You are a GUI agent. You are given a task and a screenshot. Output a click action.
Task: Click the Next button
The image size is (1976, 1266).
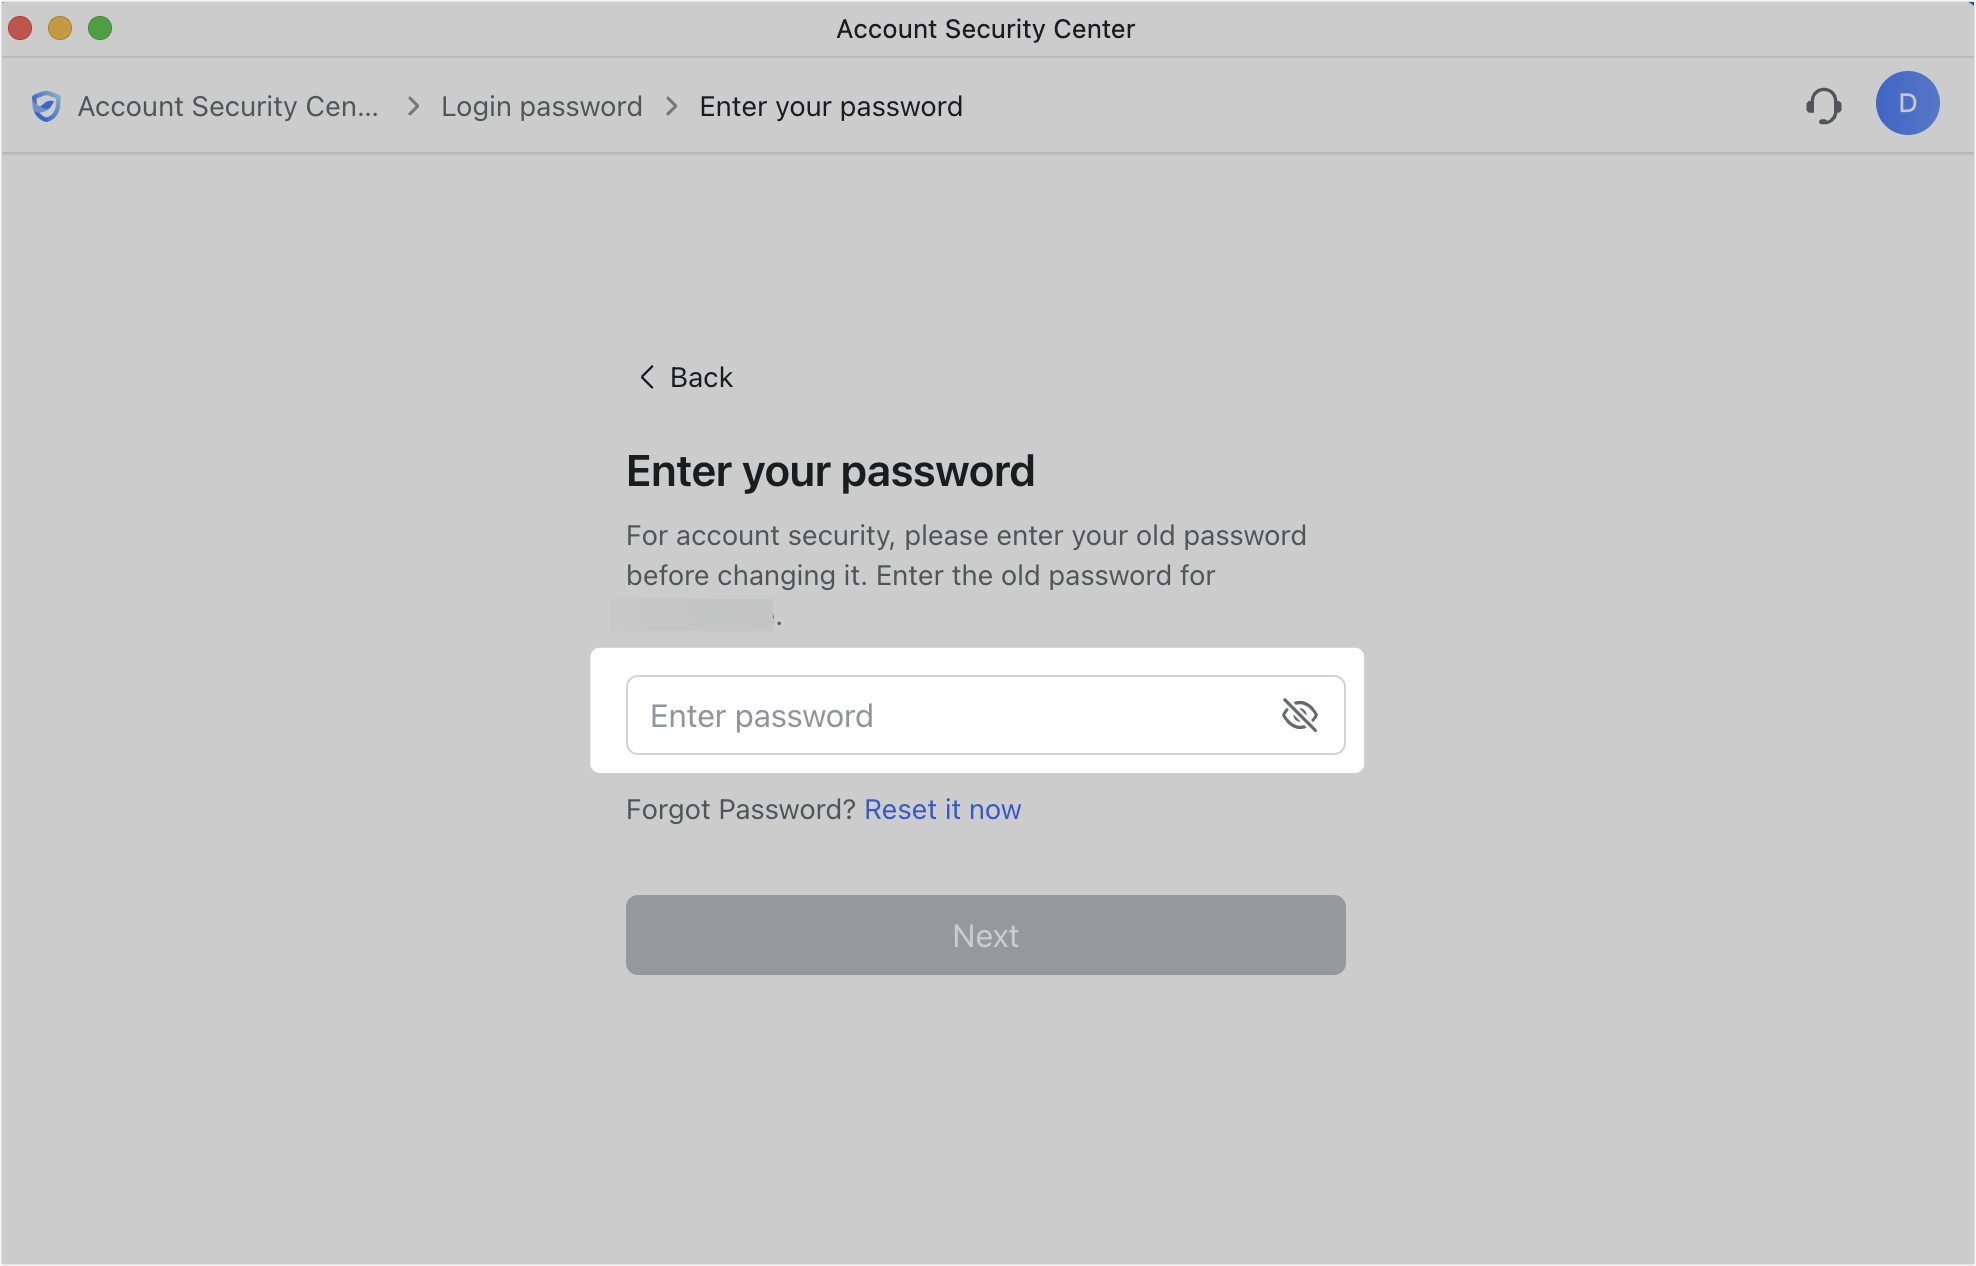click(x=985, y=935)
